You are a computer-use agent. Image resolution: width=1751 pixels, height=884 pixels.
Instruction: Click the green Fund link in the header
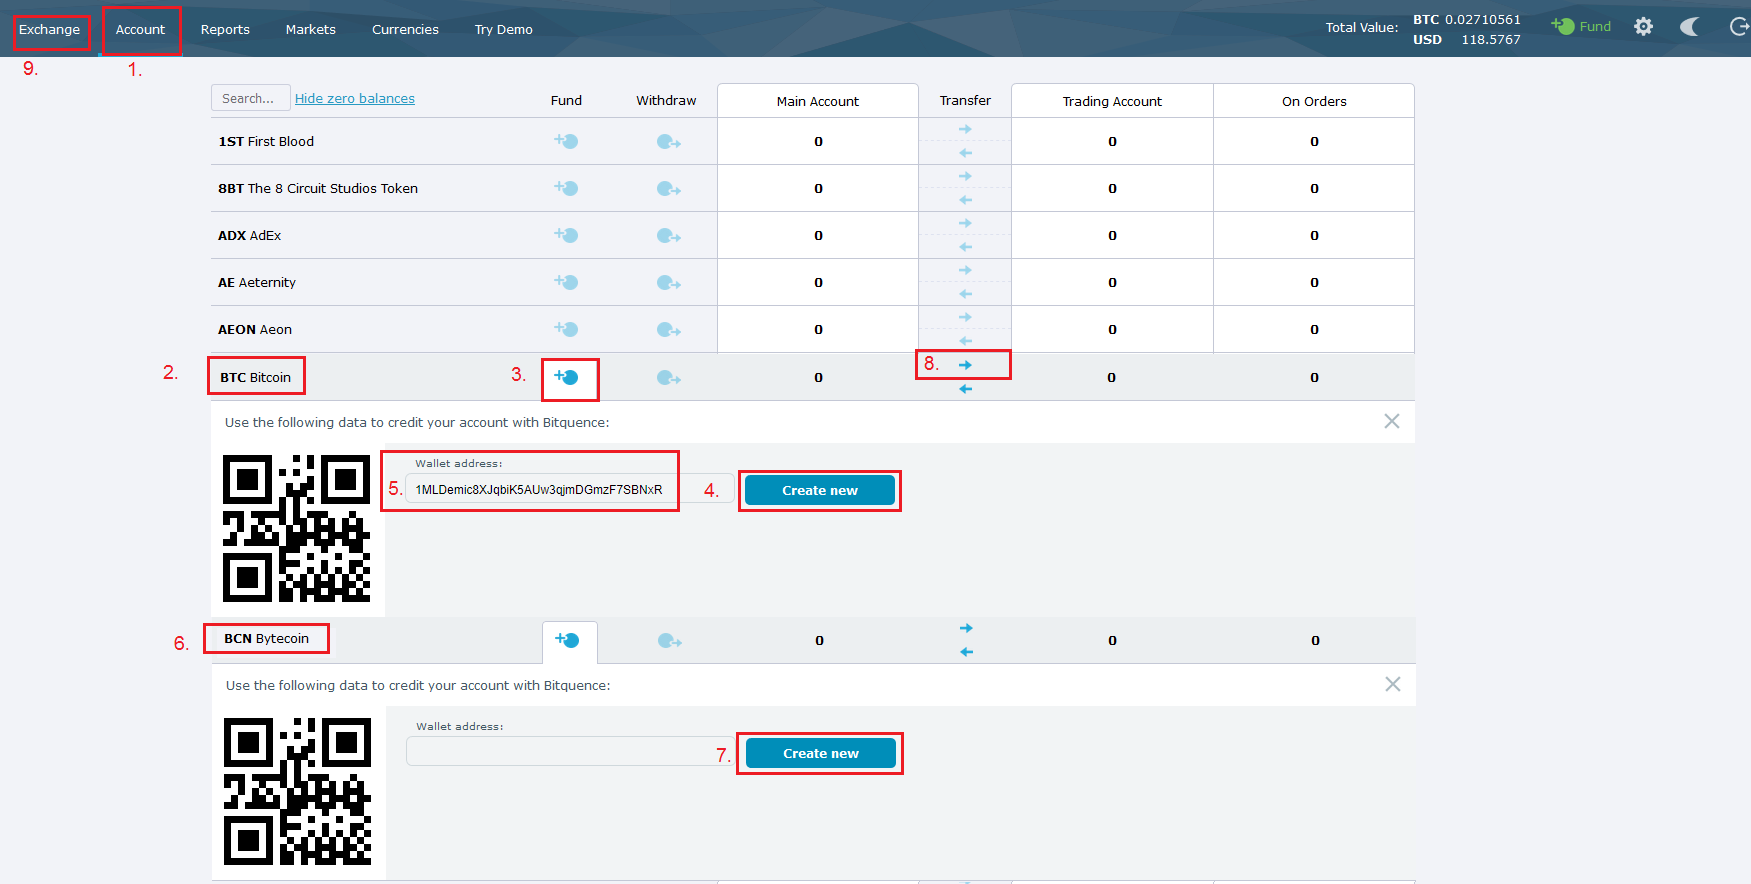pyautogui.click(x=1582, y=27)
